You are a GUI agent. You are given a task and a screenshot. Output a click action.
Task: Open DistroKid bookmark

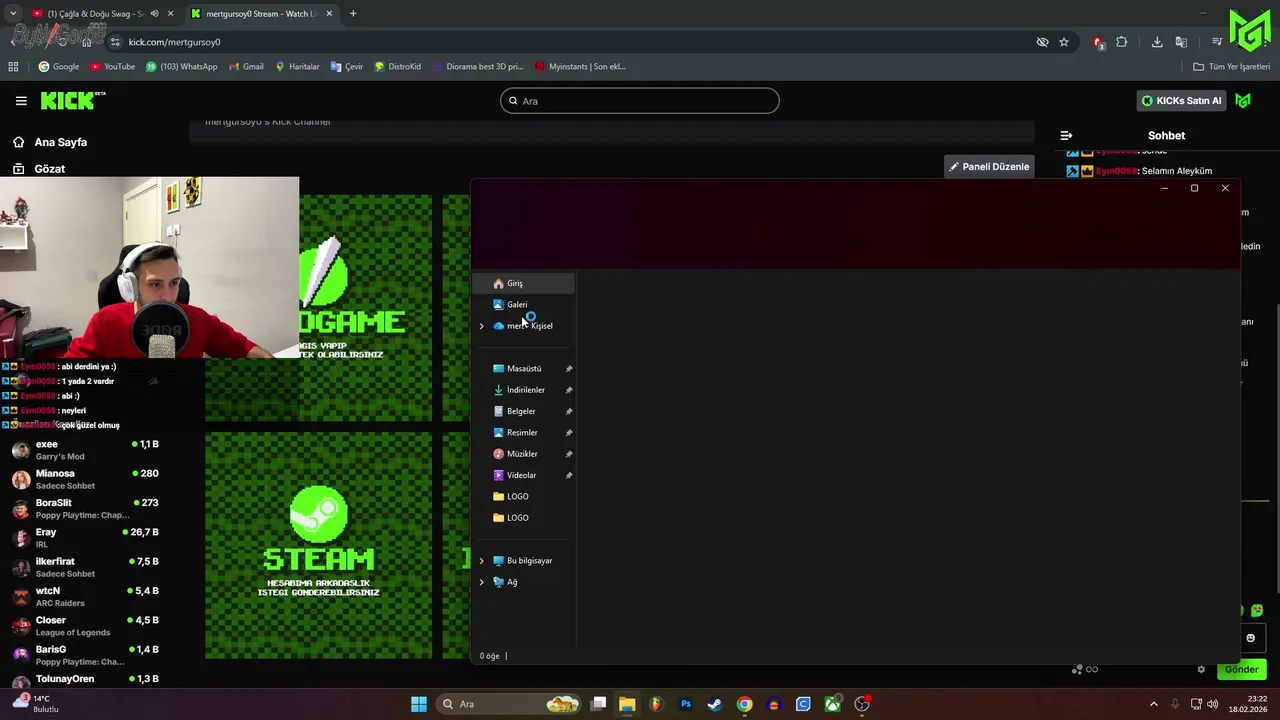[397, 67]
